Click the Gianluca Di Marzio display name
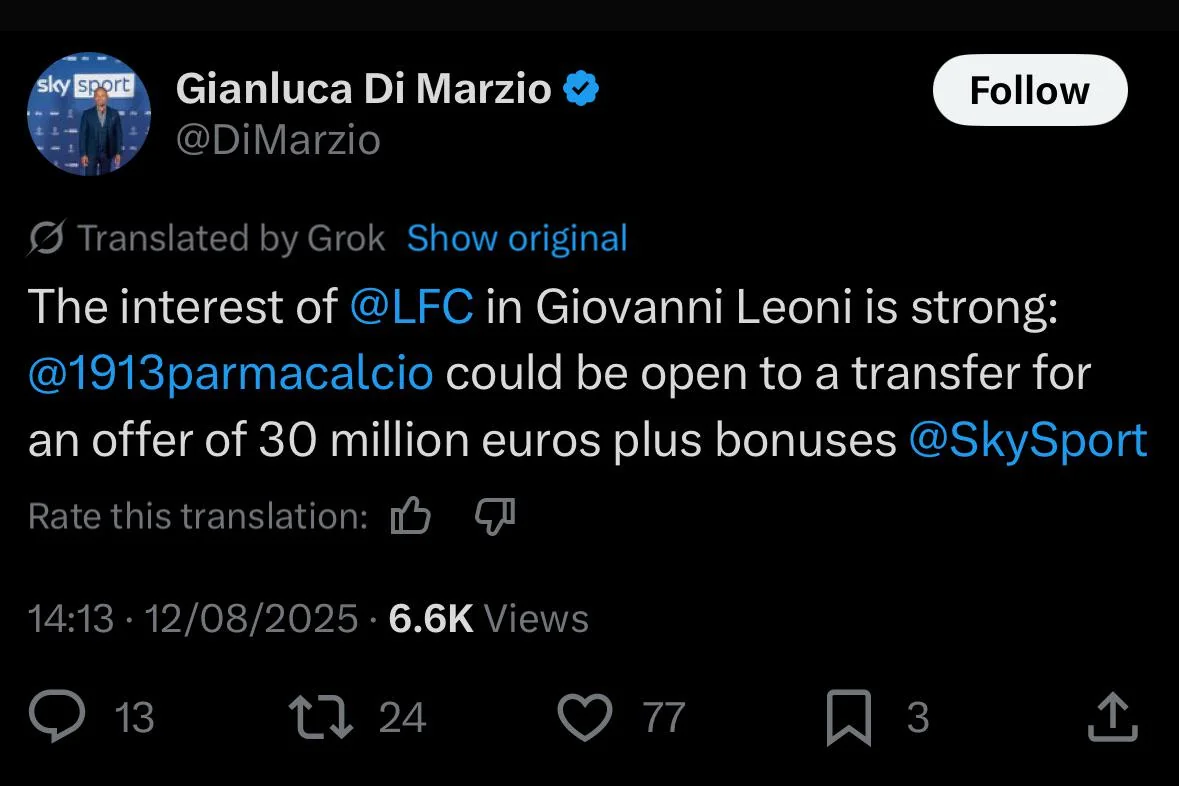The height and width of the screenshot is (786, 1179). coord(364,89)
